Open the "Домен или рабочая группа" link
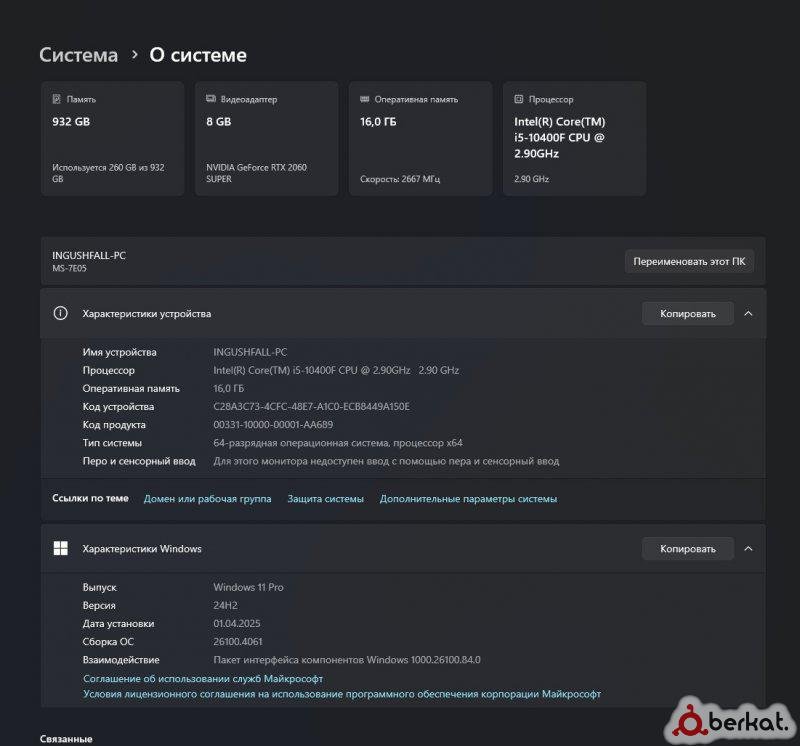 click(x=208, y=499)
